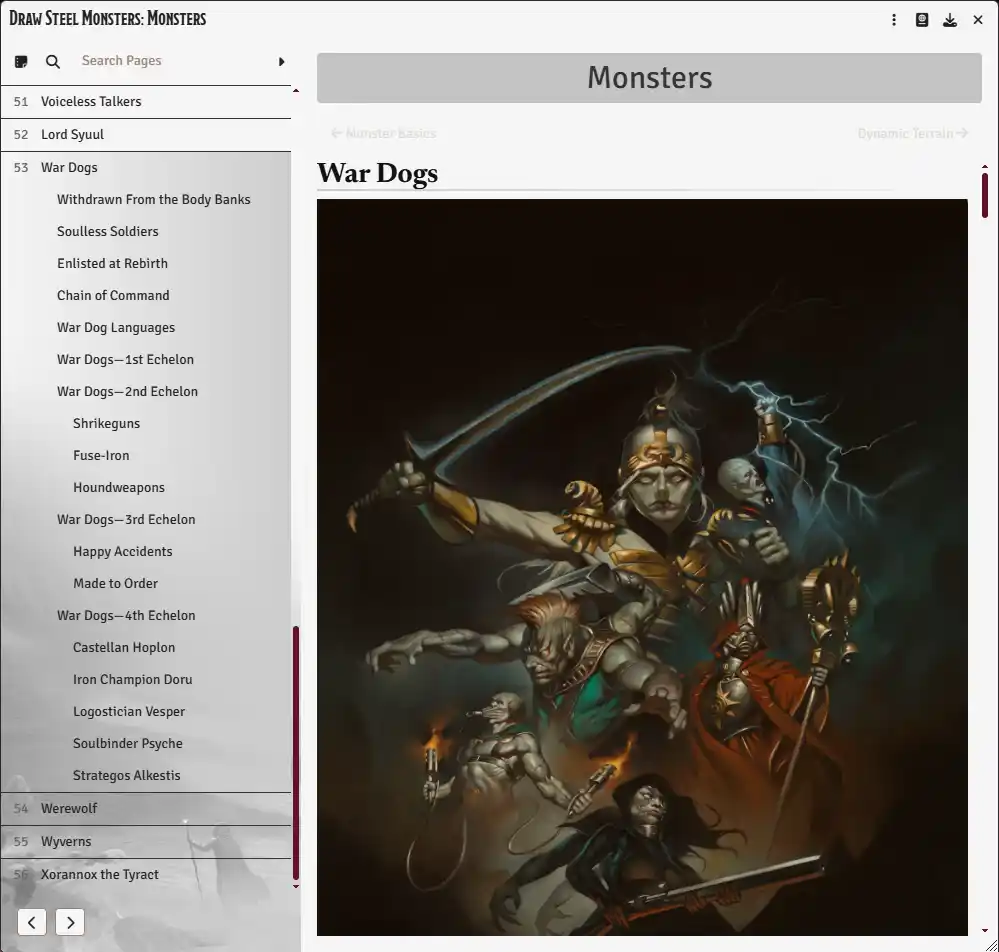This screenshot has height=952, width=999.
Task: Go forward using the right arrow button
Action: click(x=69, y=922)
